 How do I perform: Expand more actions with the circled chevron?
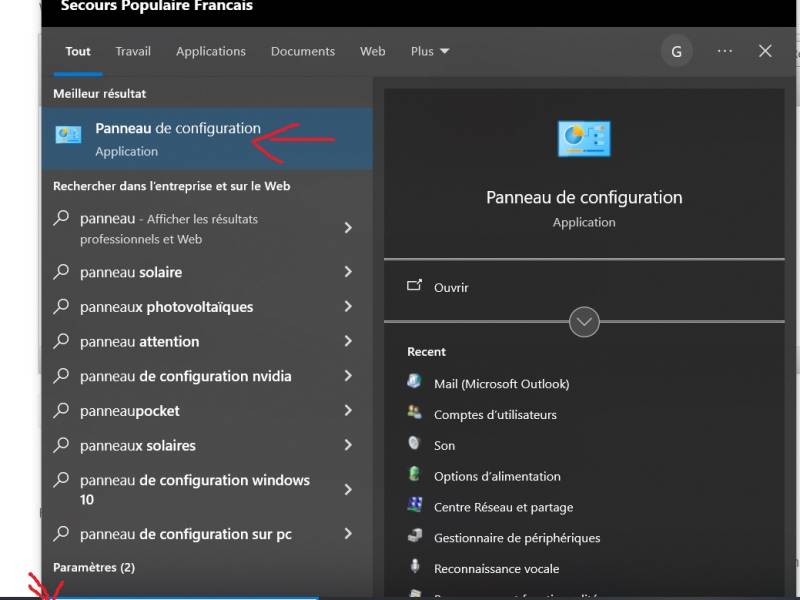coord(584,321)
